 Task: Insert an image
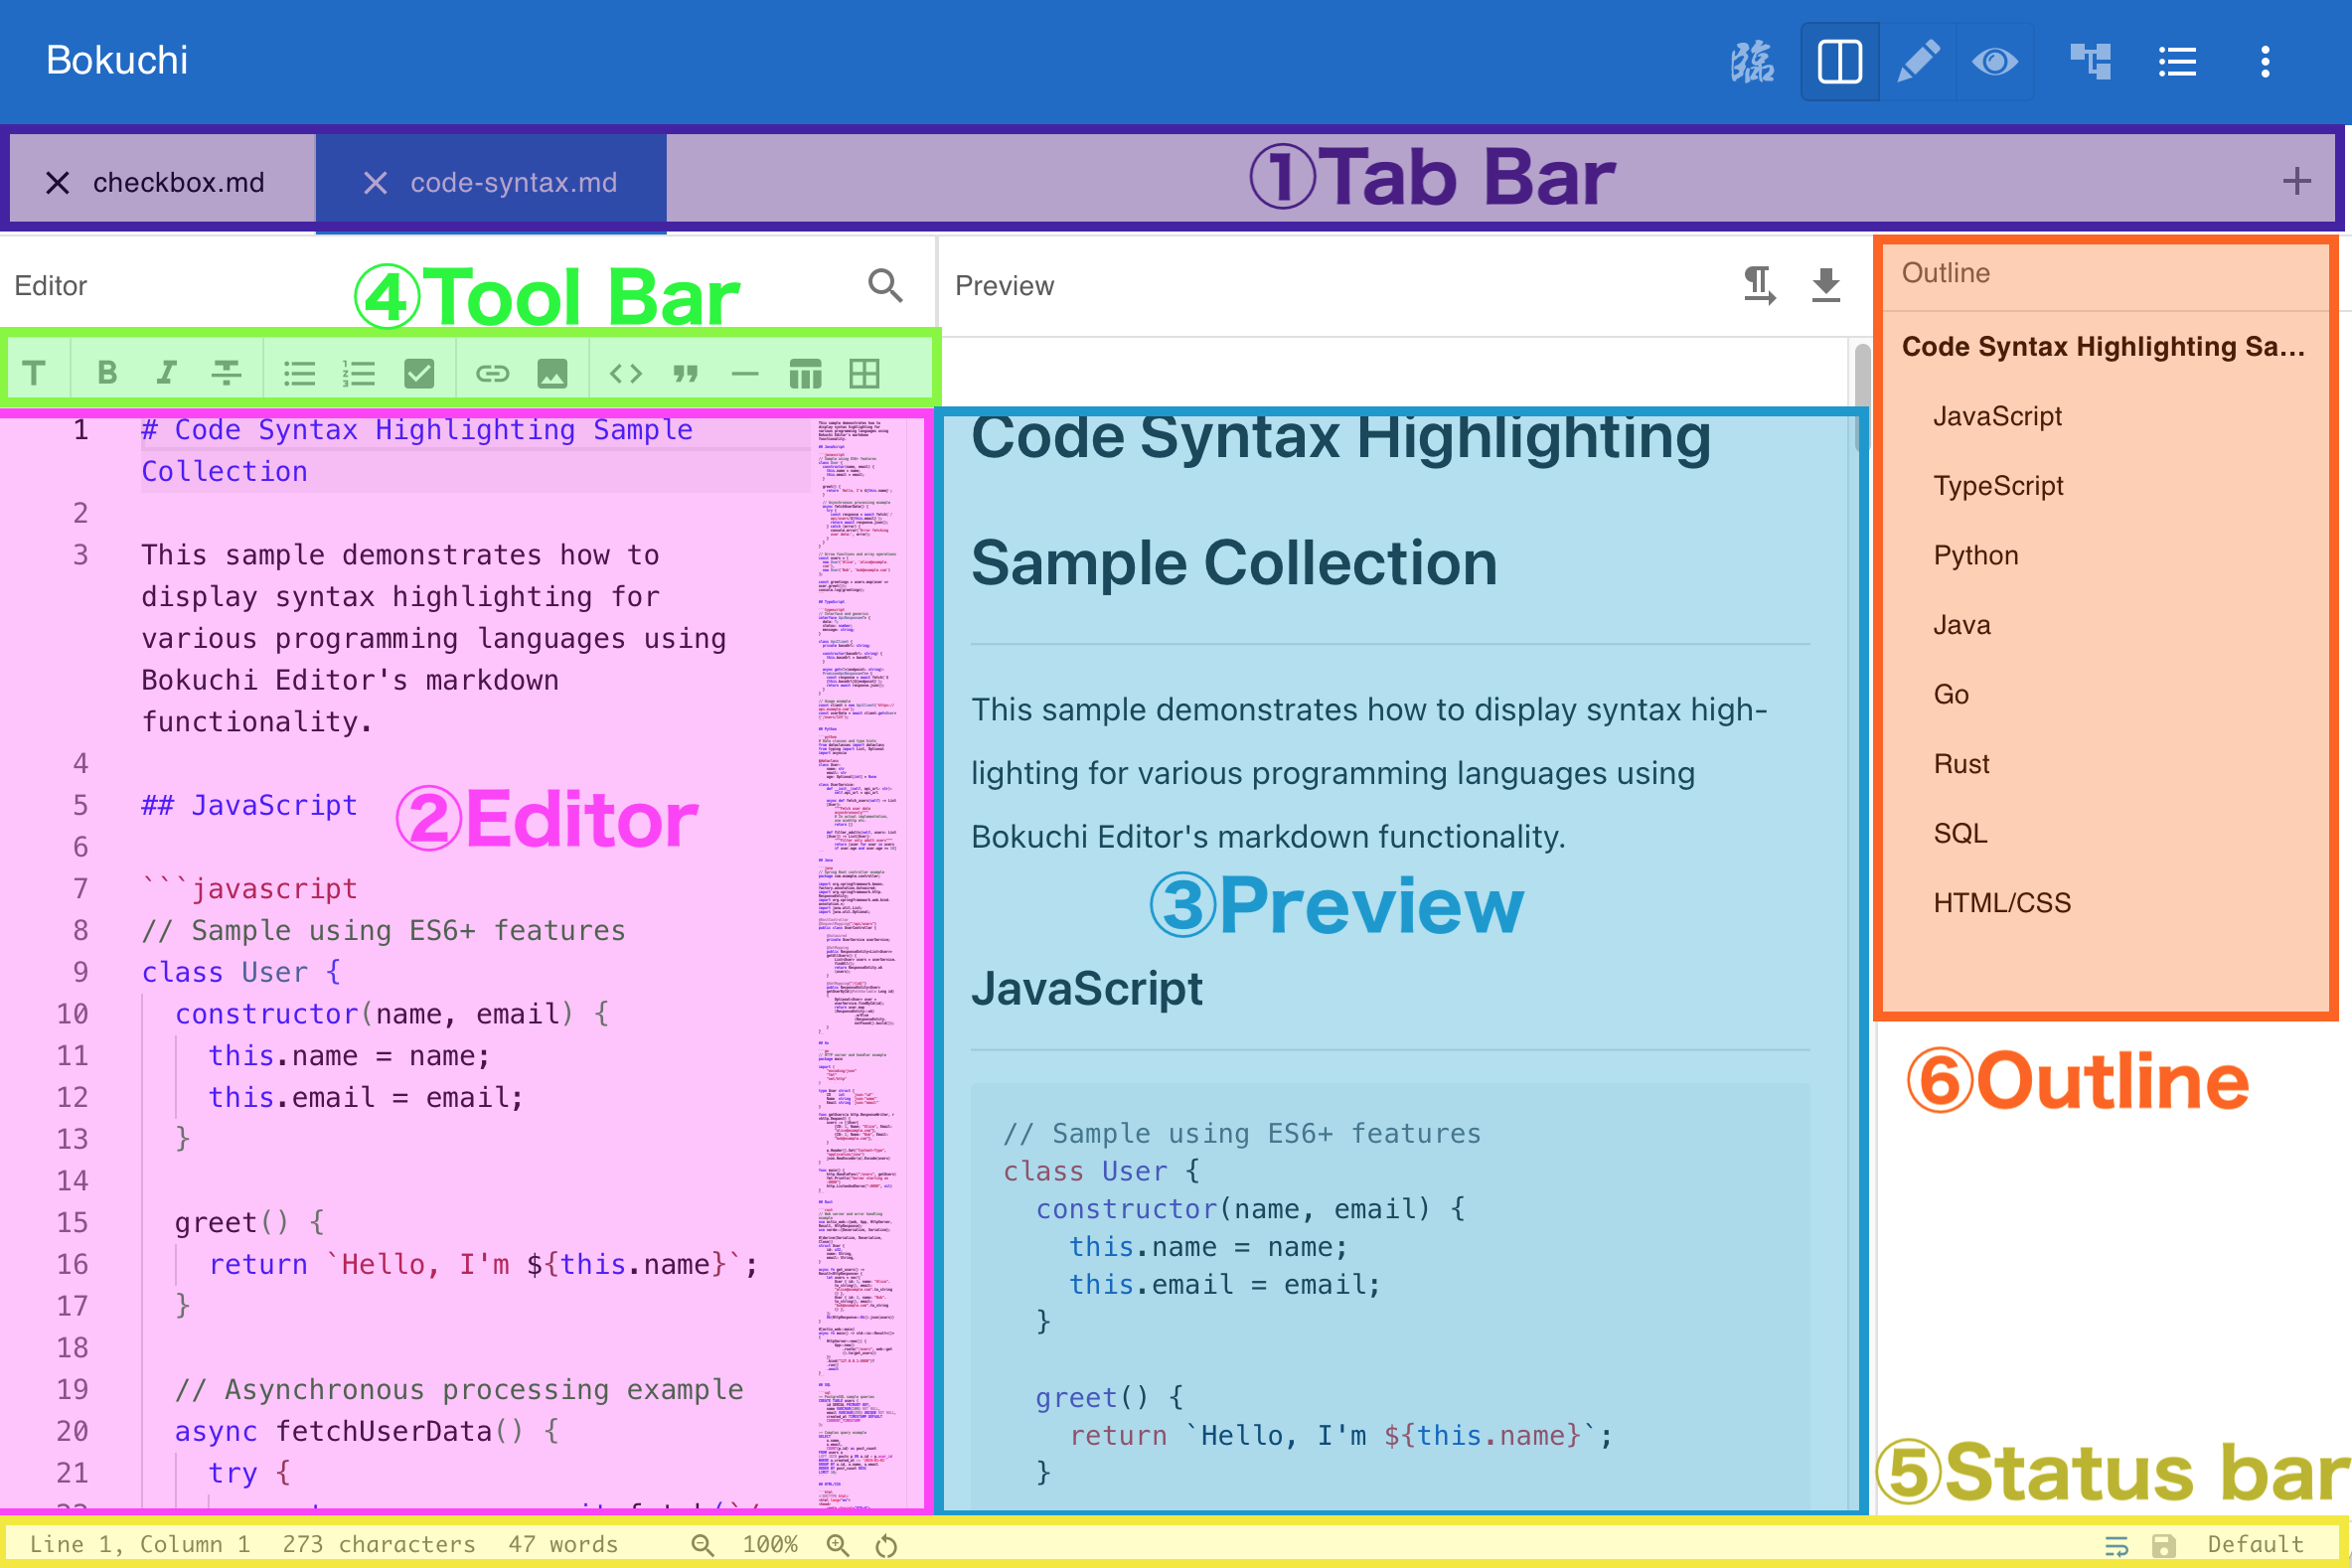point(552,373)
